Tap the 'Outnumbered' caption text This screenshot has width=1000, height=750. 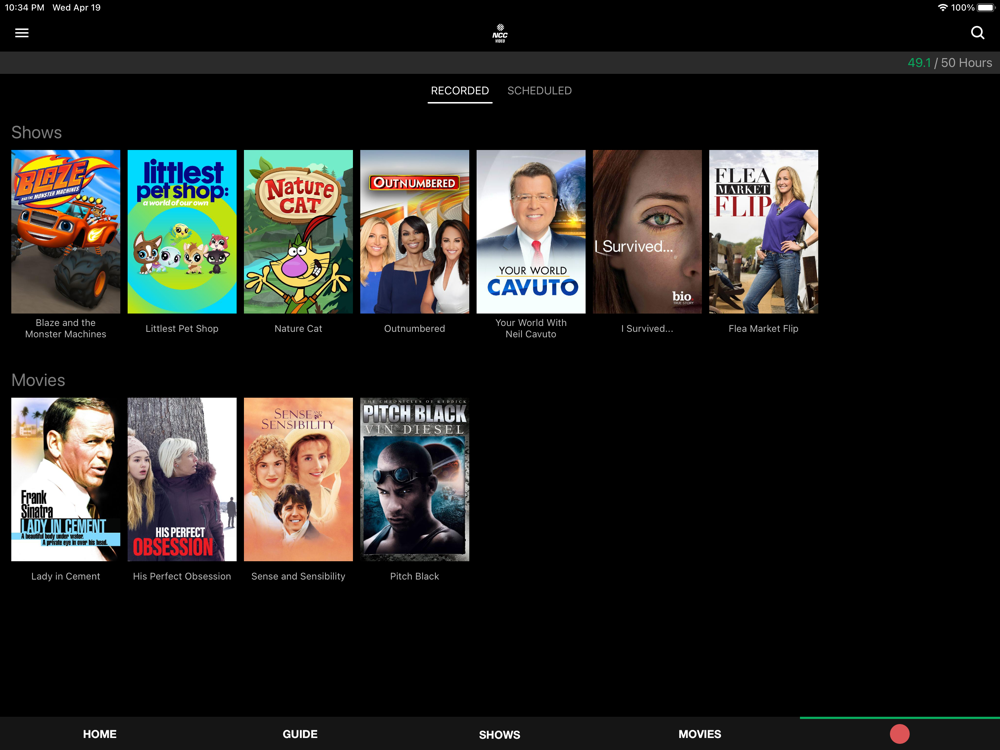(x=415, y=328)
